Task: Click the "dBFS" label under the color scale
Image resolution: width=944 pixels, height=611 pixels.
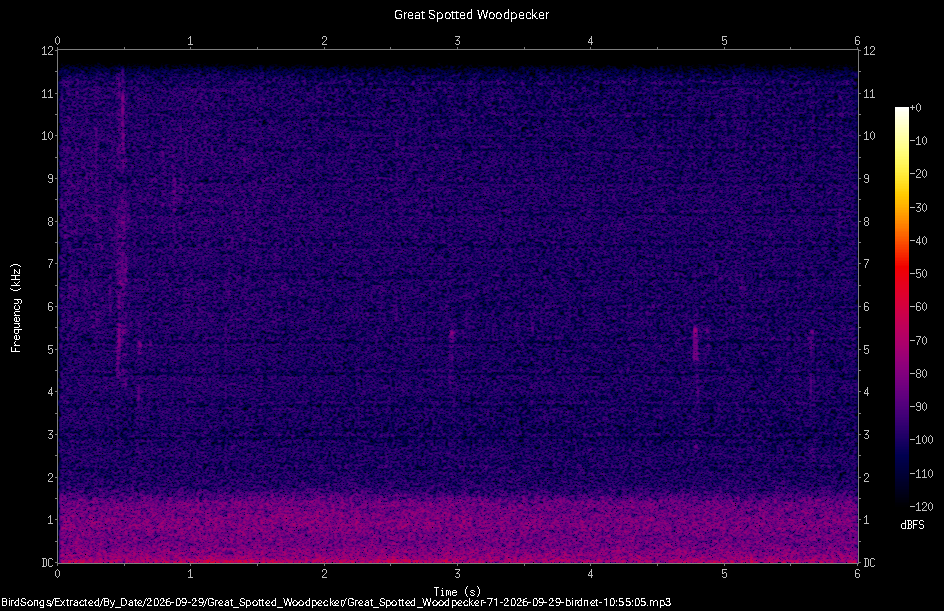Action: click(912, 525)
